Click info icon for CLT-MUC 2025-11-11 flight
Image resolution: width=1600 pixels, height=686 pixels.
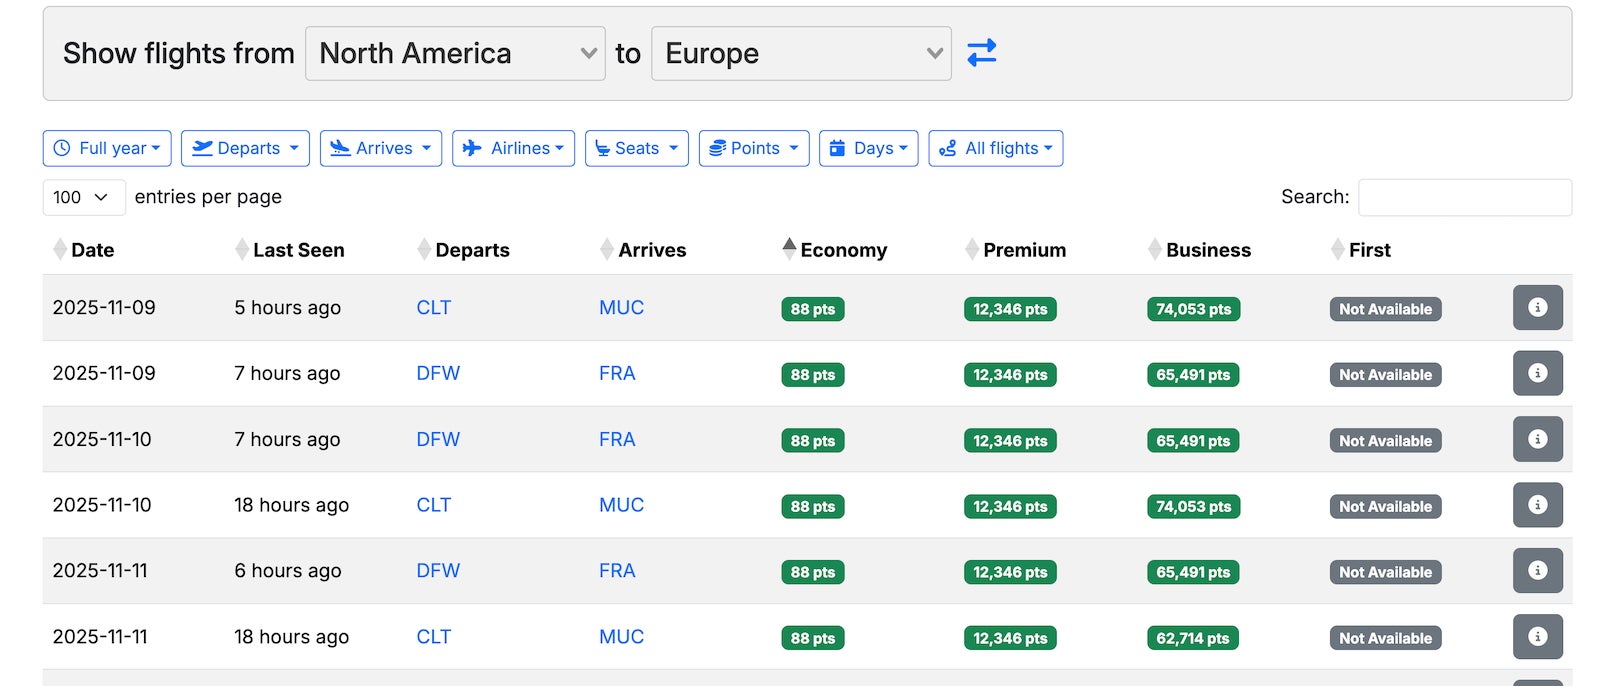(1537, 637)
